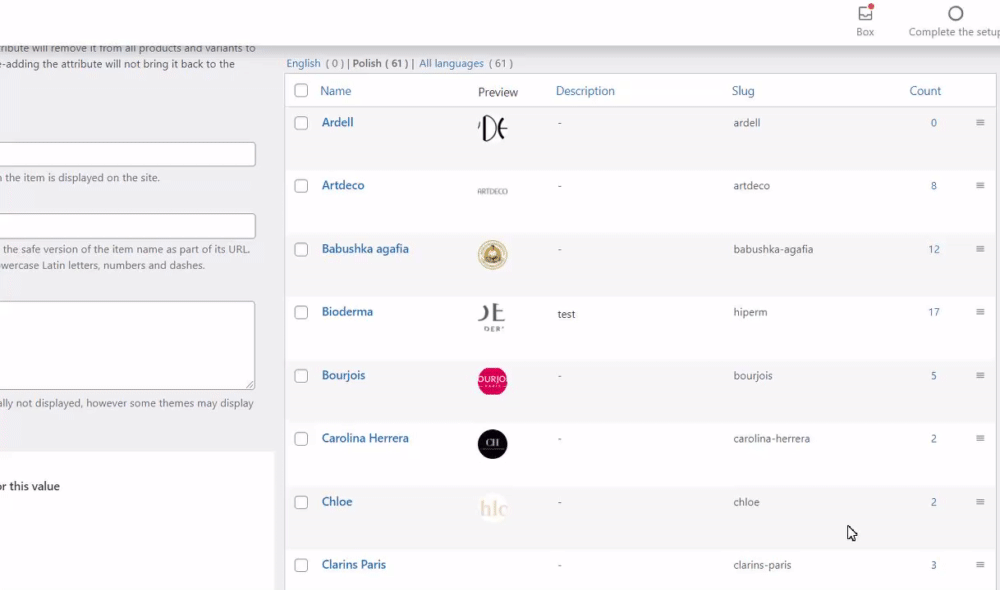Check the Babushka agafia row checkbox
The width and height of the screenshot is (1000, 590).
(301, 249)
